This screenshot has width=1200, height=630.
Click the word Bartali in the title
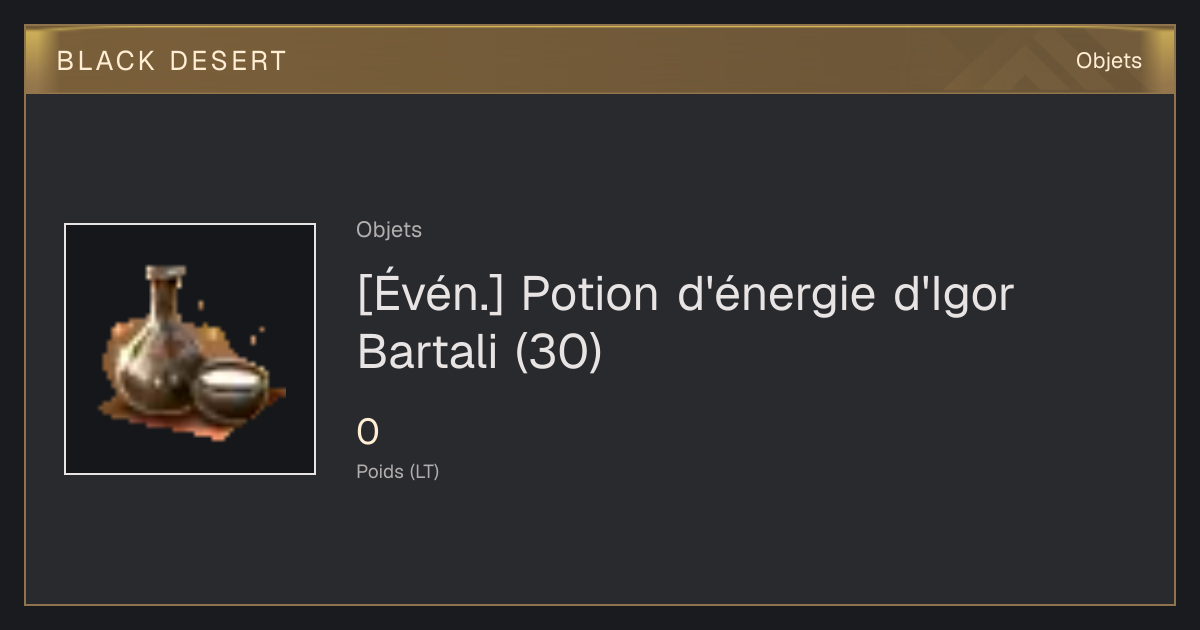(x=428, y=352)
